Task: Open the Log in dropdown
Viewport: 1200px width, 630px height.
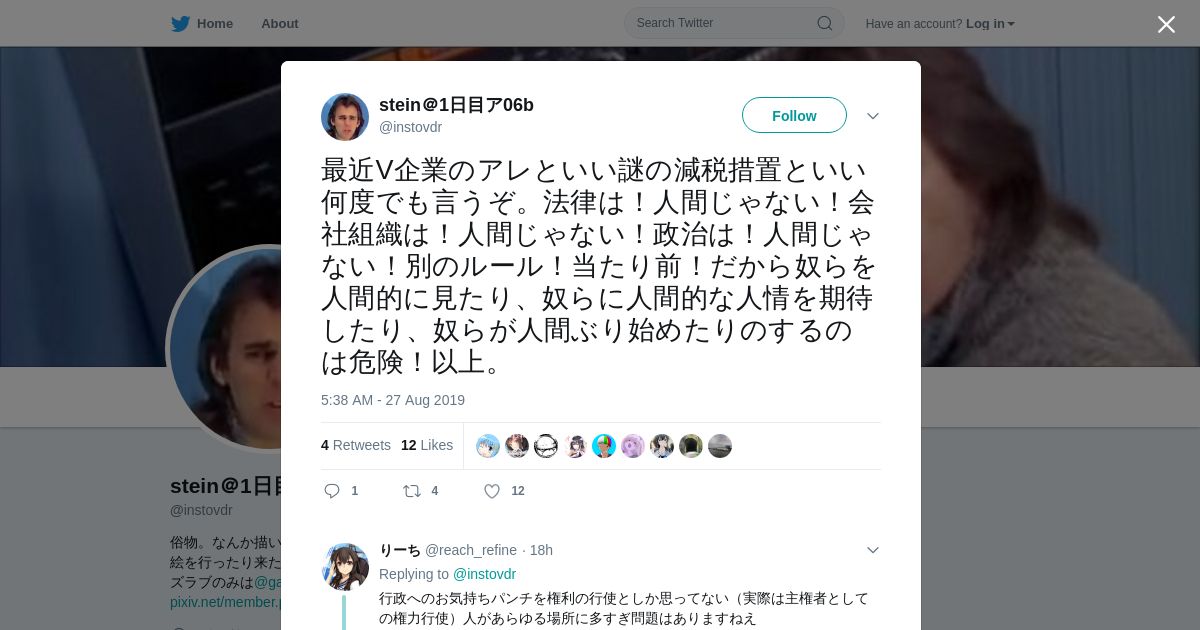Action: click(x=990, y=24)
